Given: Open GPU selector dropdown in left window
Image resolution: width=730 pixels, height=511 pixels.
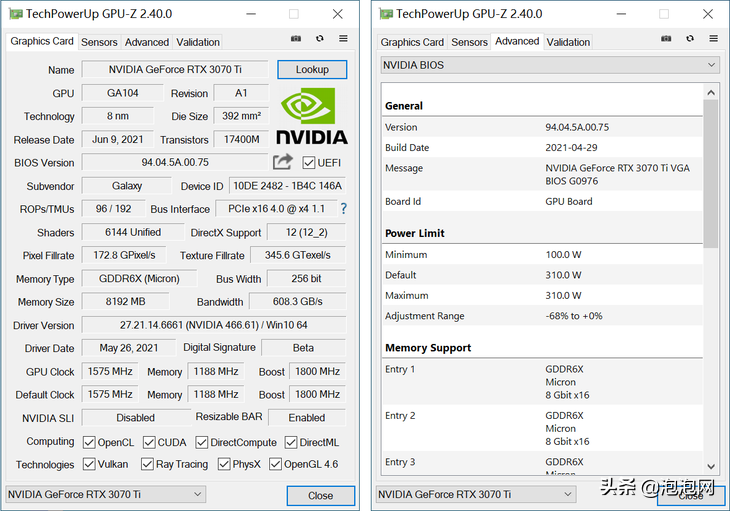Looking at the screenshot, I should click(x=106, y=494).
